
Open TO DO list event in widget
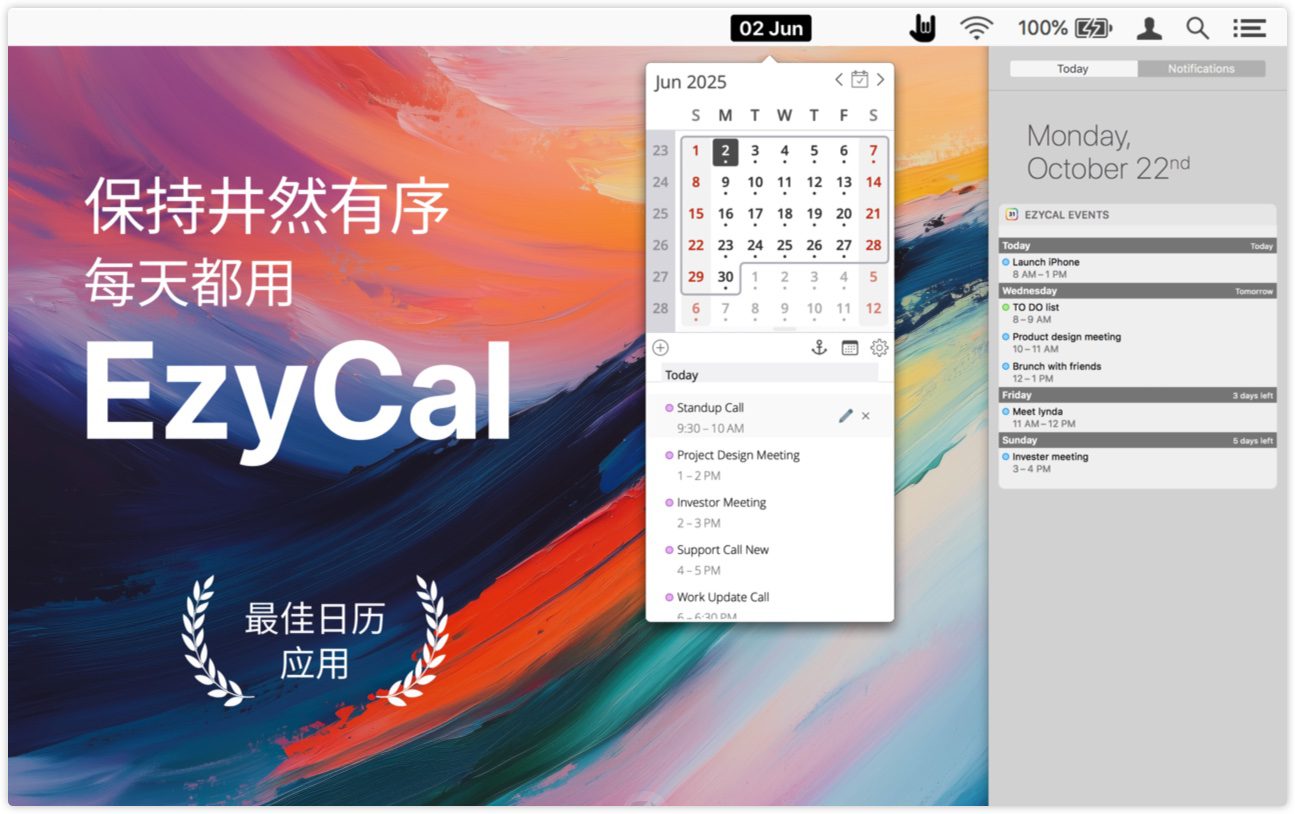coord(1138,313)
